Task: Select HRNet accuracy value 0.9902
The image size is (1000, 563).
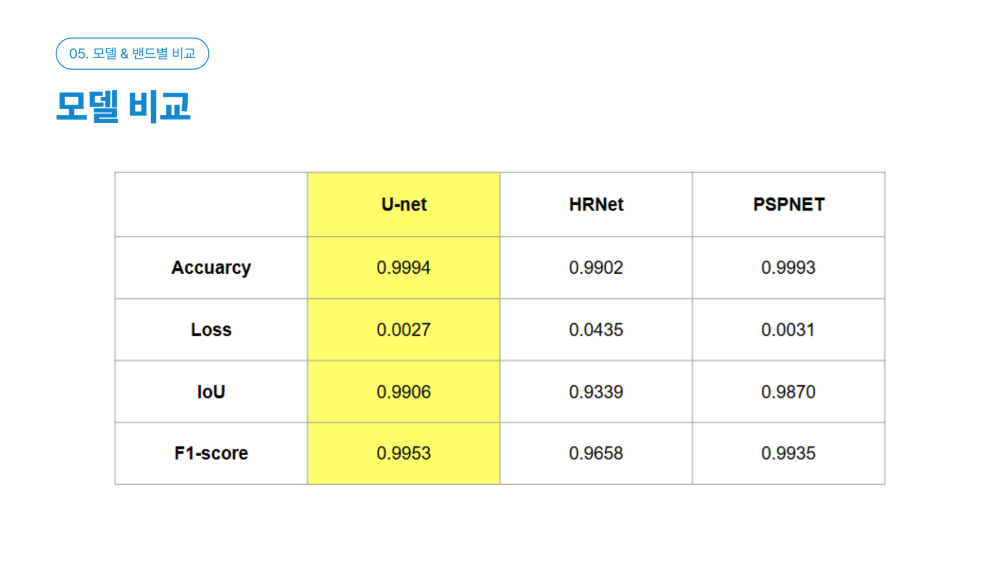Action: [596, 268]
